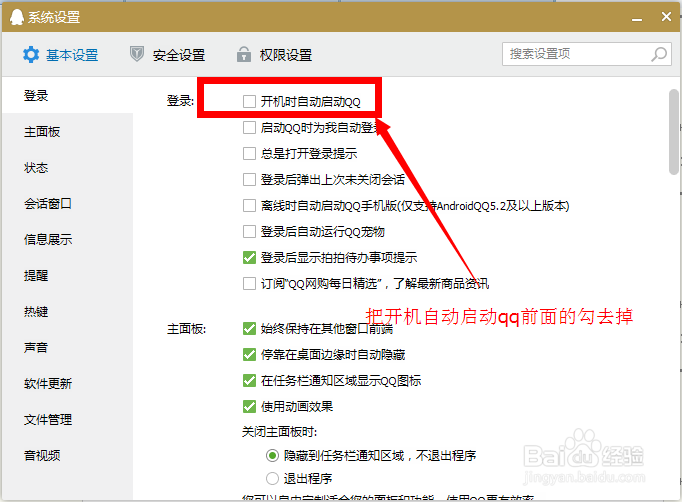Screen dimensions: 682x502
Task: Click the padlock icon for permission settings
Action: (x=244, y=54)
